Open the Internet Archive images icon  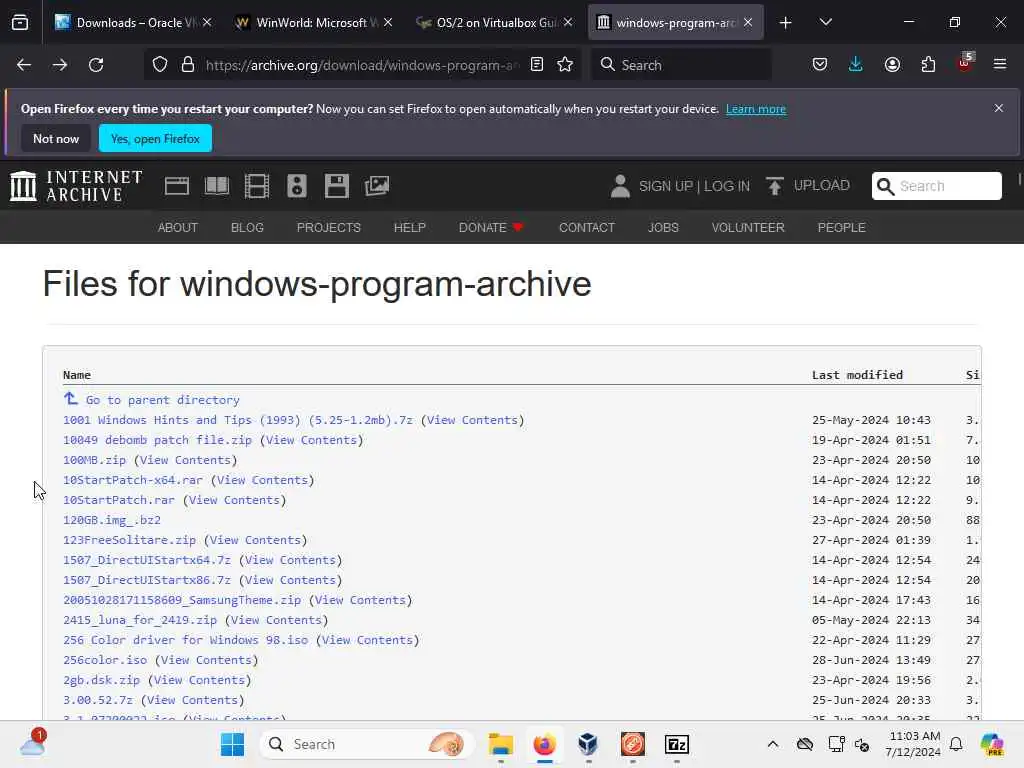(377, 186)
